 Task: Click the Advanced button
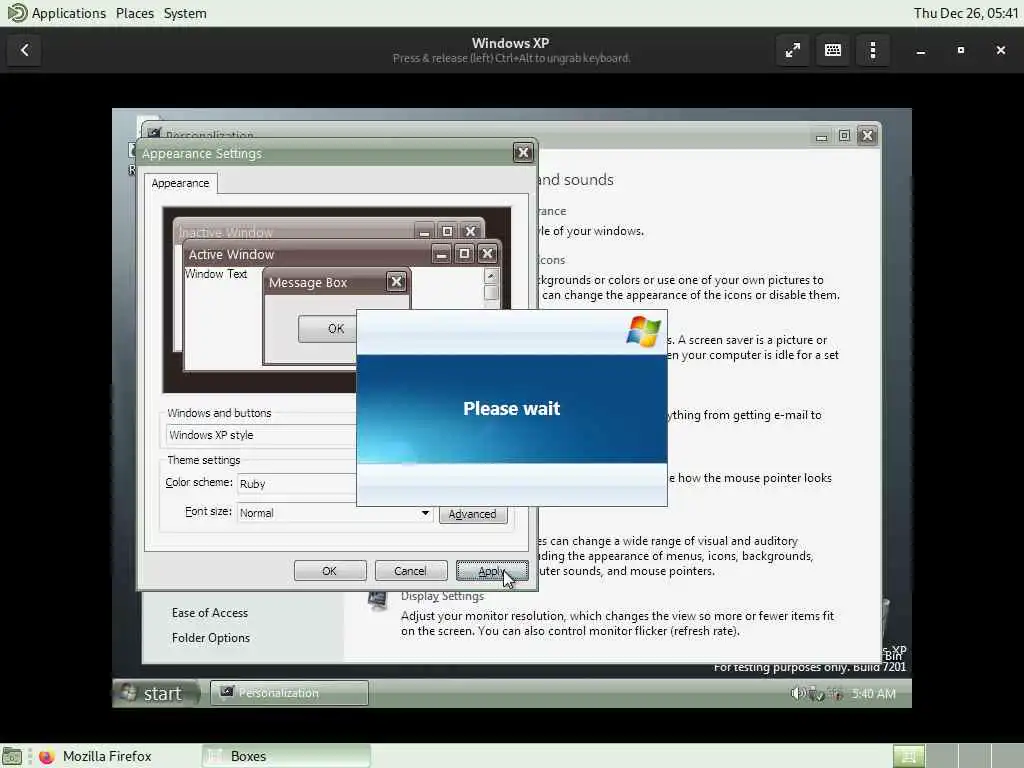(x=473, y=514)
